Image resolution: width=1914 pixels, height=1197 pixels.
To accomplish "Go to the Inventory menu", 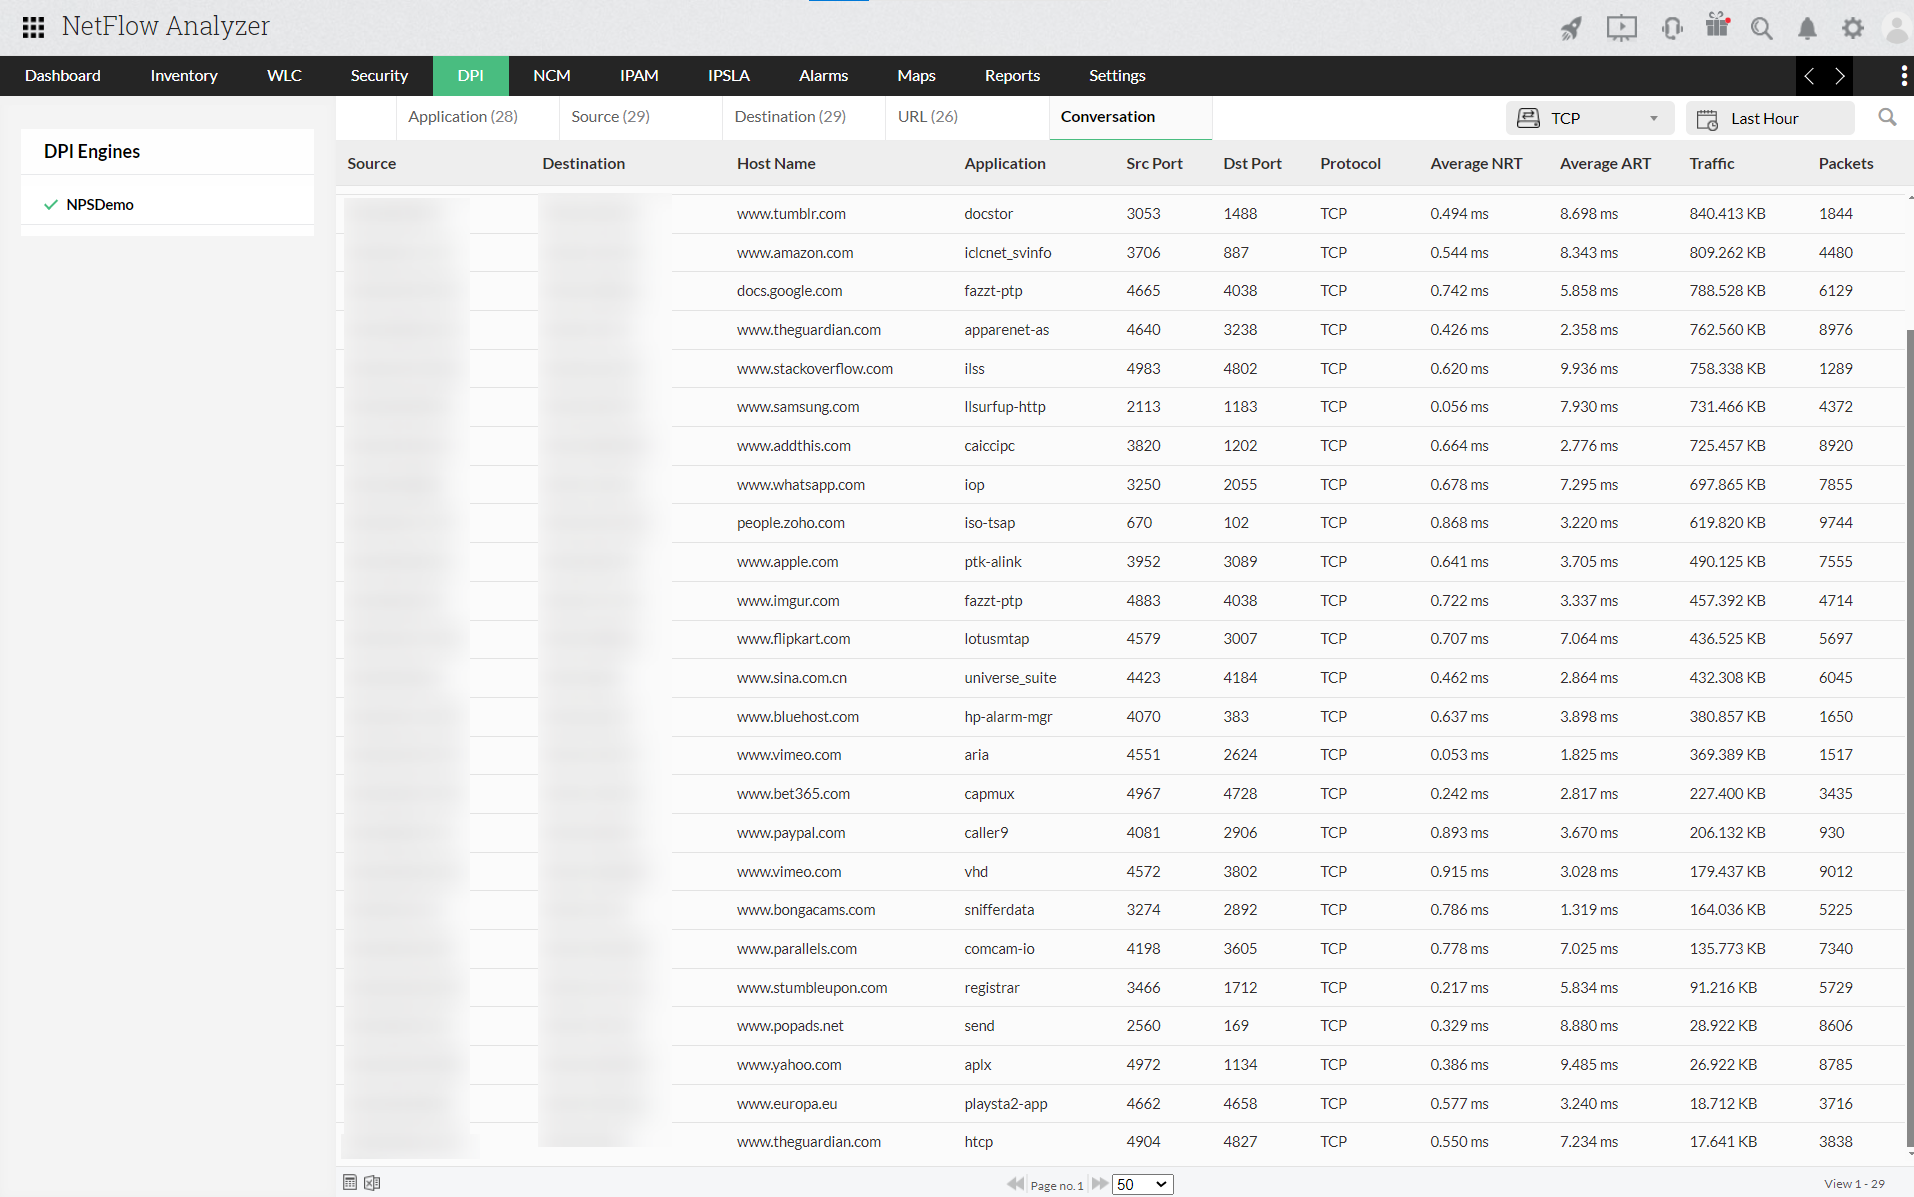I will (x=184, y=76).
